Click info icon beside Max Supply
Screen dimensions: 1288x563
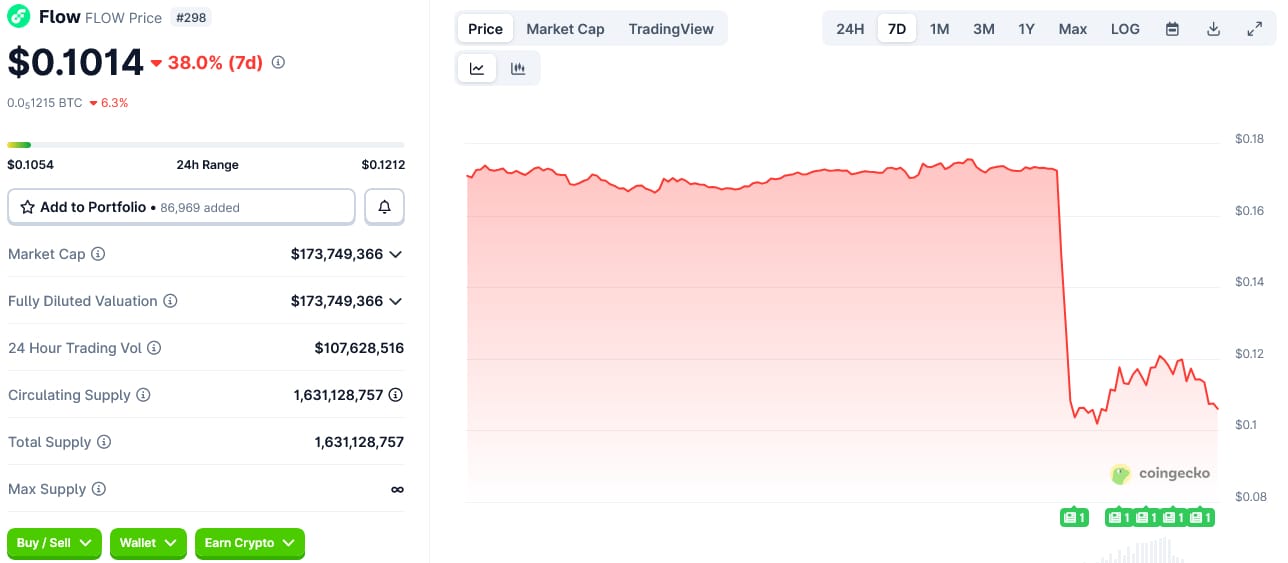[x=98, y=489]
